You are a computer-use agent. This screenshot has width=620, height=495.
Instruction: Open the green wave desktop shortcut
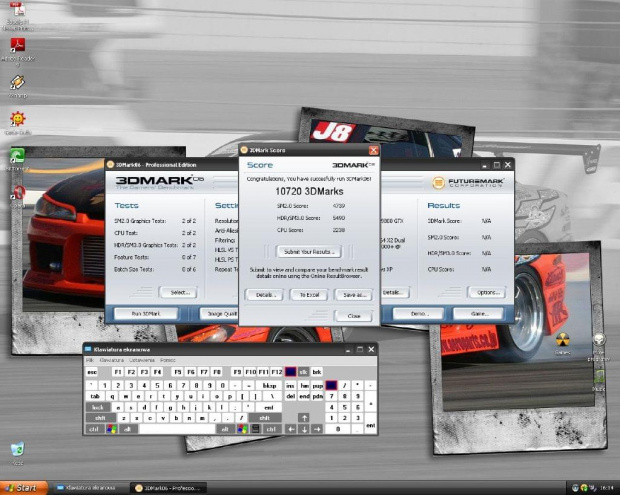pyautogui.click(x=17, y=155)
